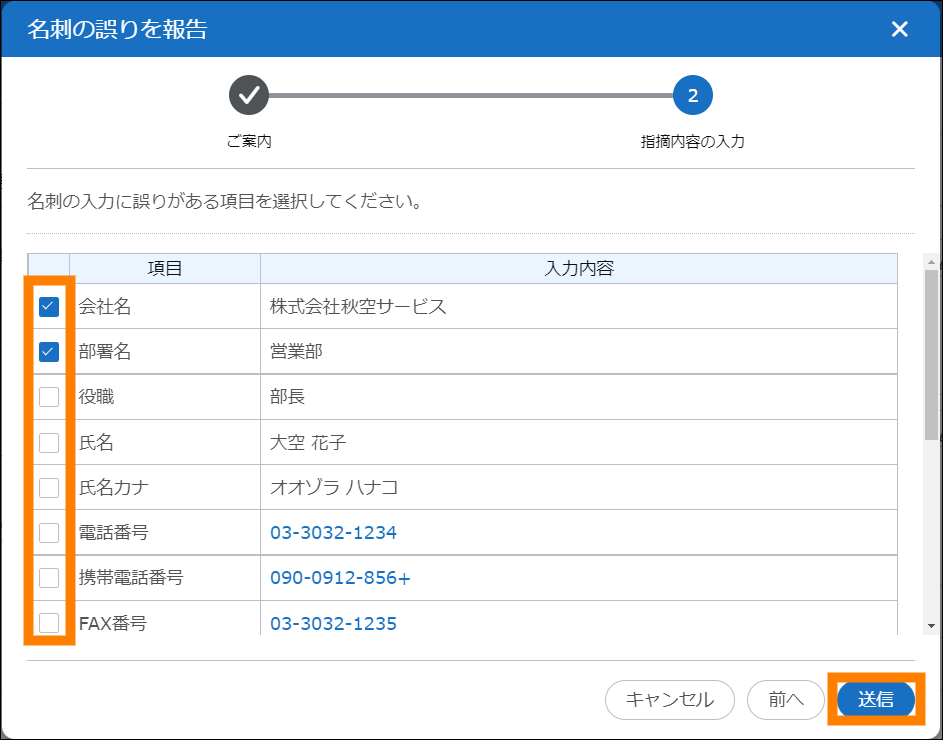Viewport: 944px width, 741px height.
Task: Tick the 携帯電話番号 checkbox
Action: point(49,578)
